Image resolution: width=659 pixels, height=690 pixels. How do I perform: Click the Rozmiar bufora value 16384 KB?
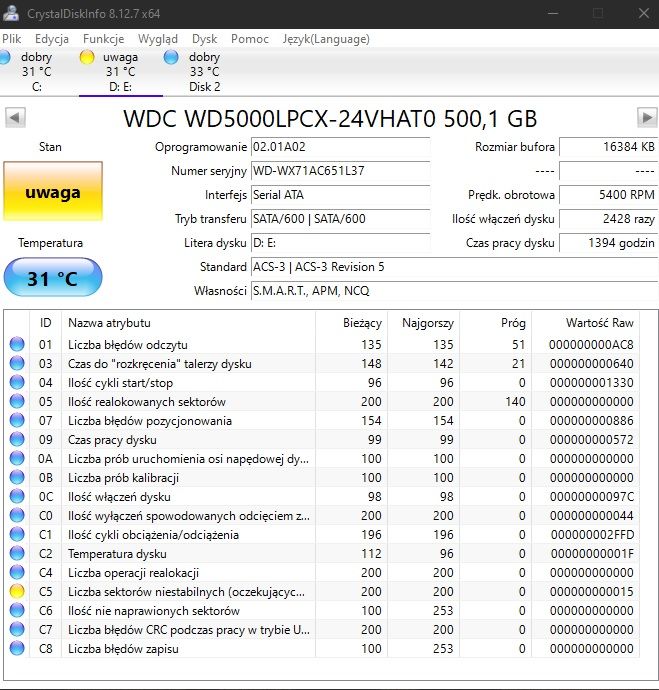(x=608, y=147)
